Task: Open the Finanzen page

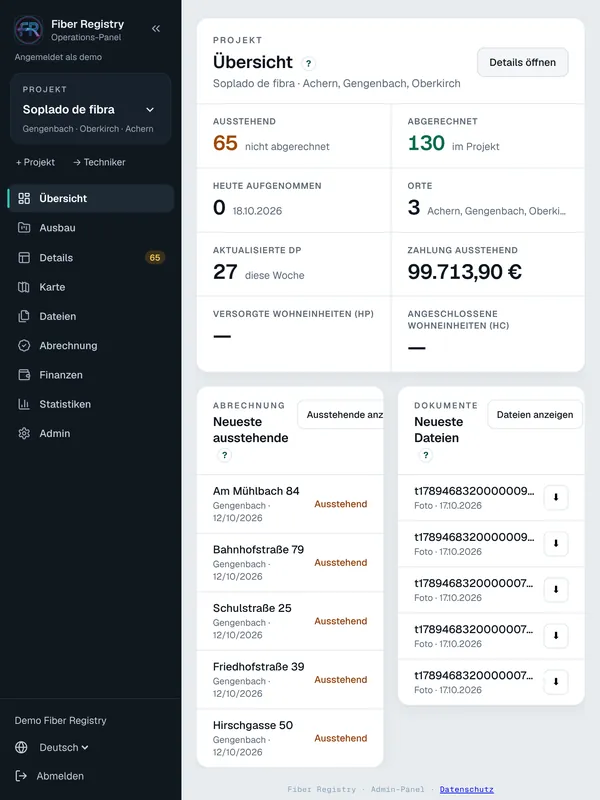Action: point(91,375)
